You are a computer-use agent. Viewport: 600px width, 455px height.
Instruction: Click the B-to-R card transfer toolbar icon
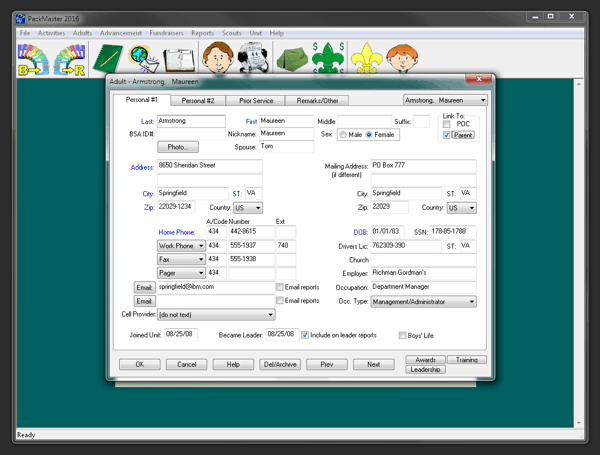pos(34,59)
